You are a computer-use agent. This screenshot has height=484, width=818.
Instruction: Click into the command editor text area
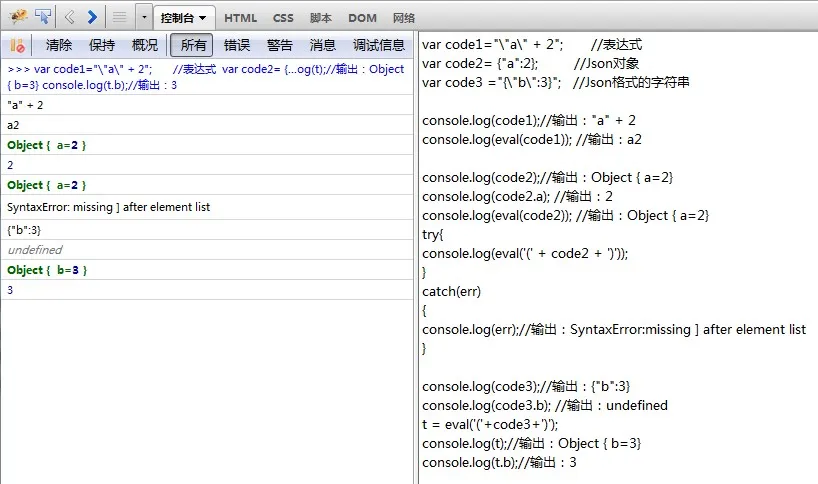pos(618,258)
